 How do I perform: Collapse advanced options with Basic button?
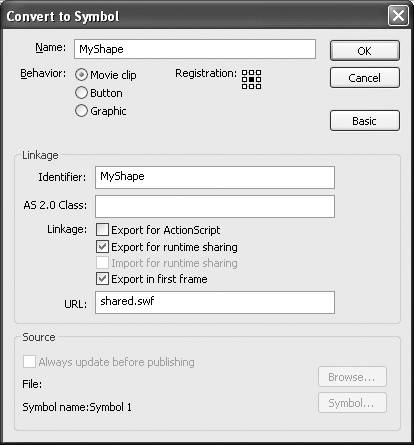click(365, 121)
